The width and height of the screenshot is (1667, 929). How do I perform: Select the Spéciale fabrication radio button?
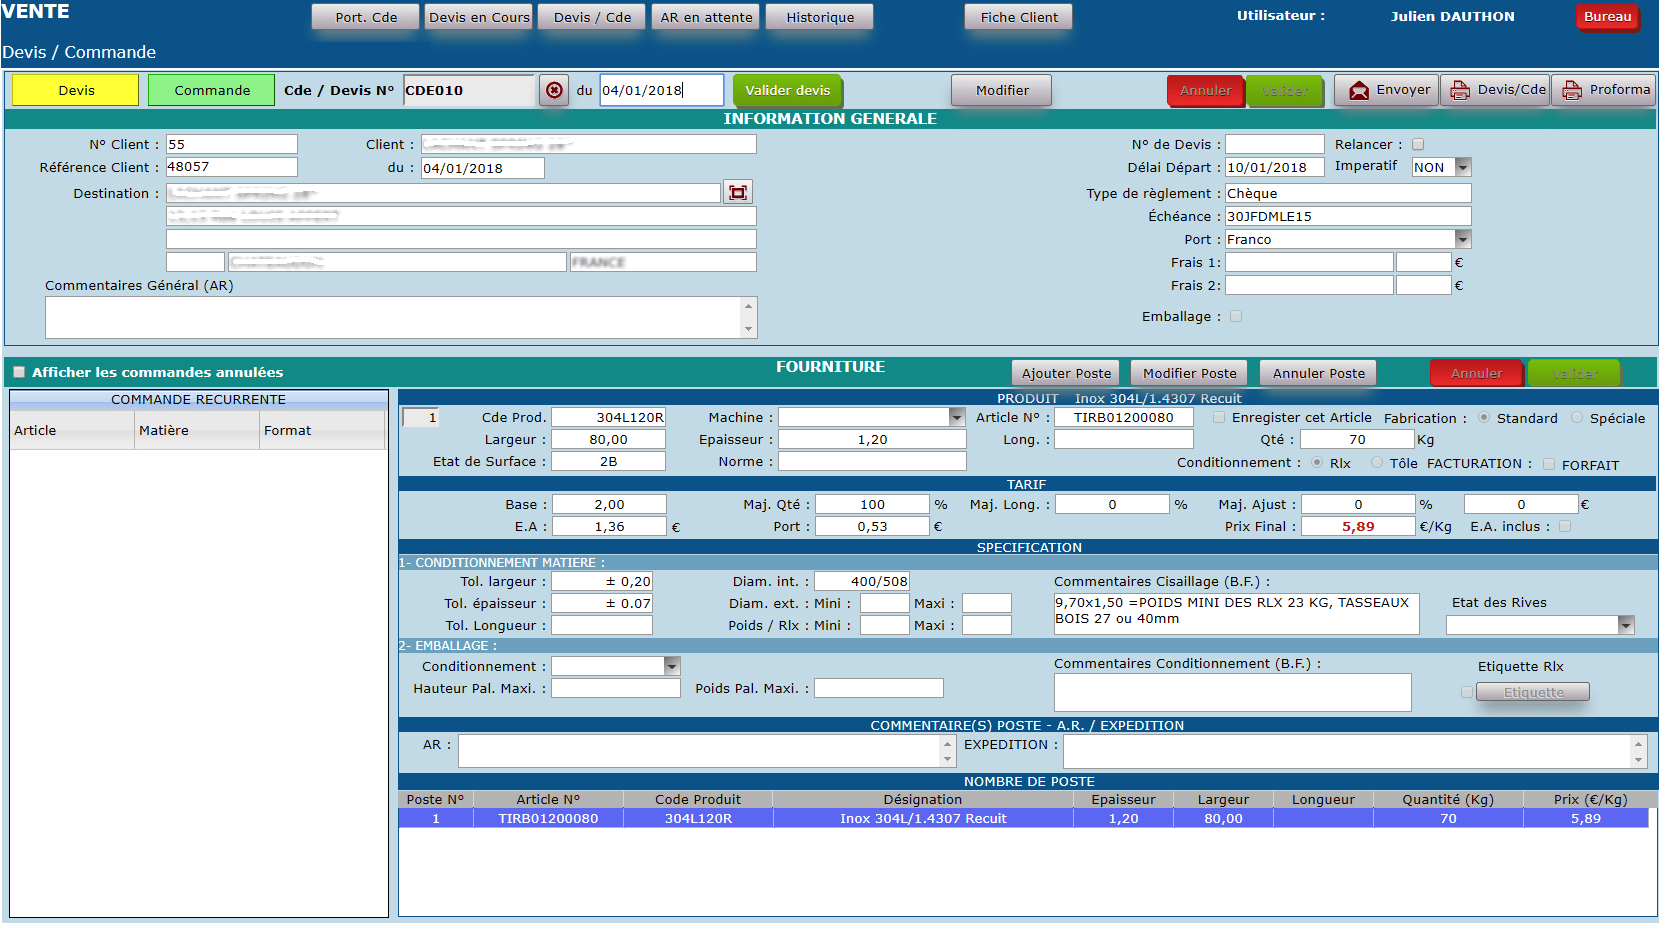coord(1577,418)
